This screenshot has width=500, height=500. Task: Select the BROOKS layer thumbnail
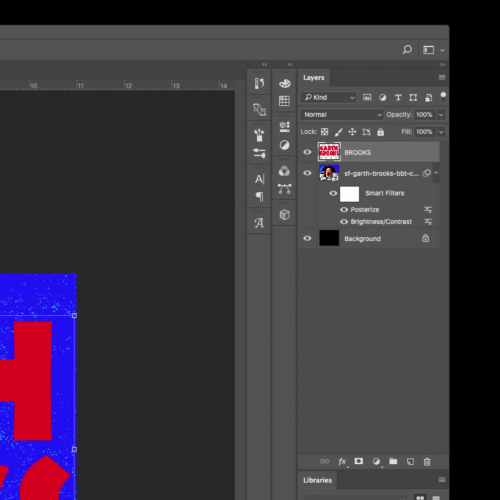[329, 152]
